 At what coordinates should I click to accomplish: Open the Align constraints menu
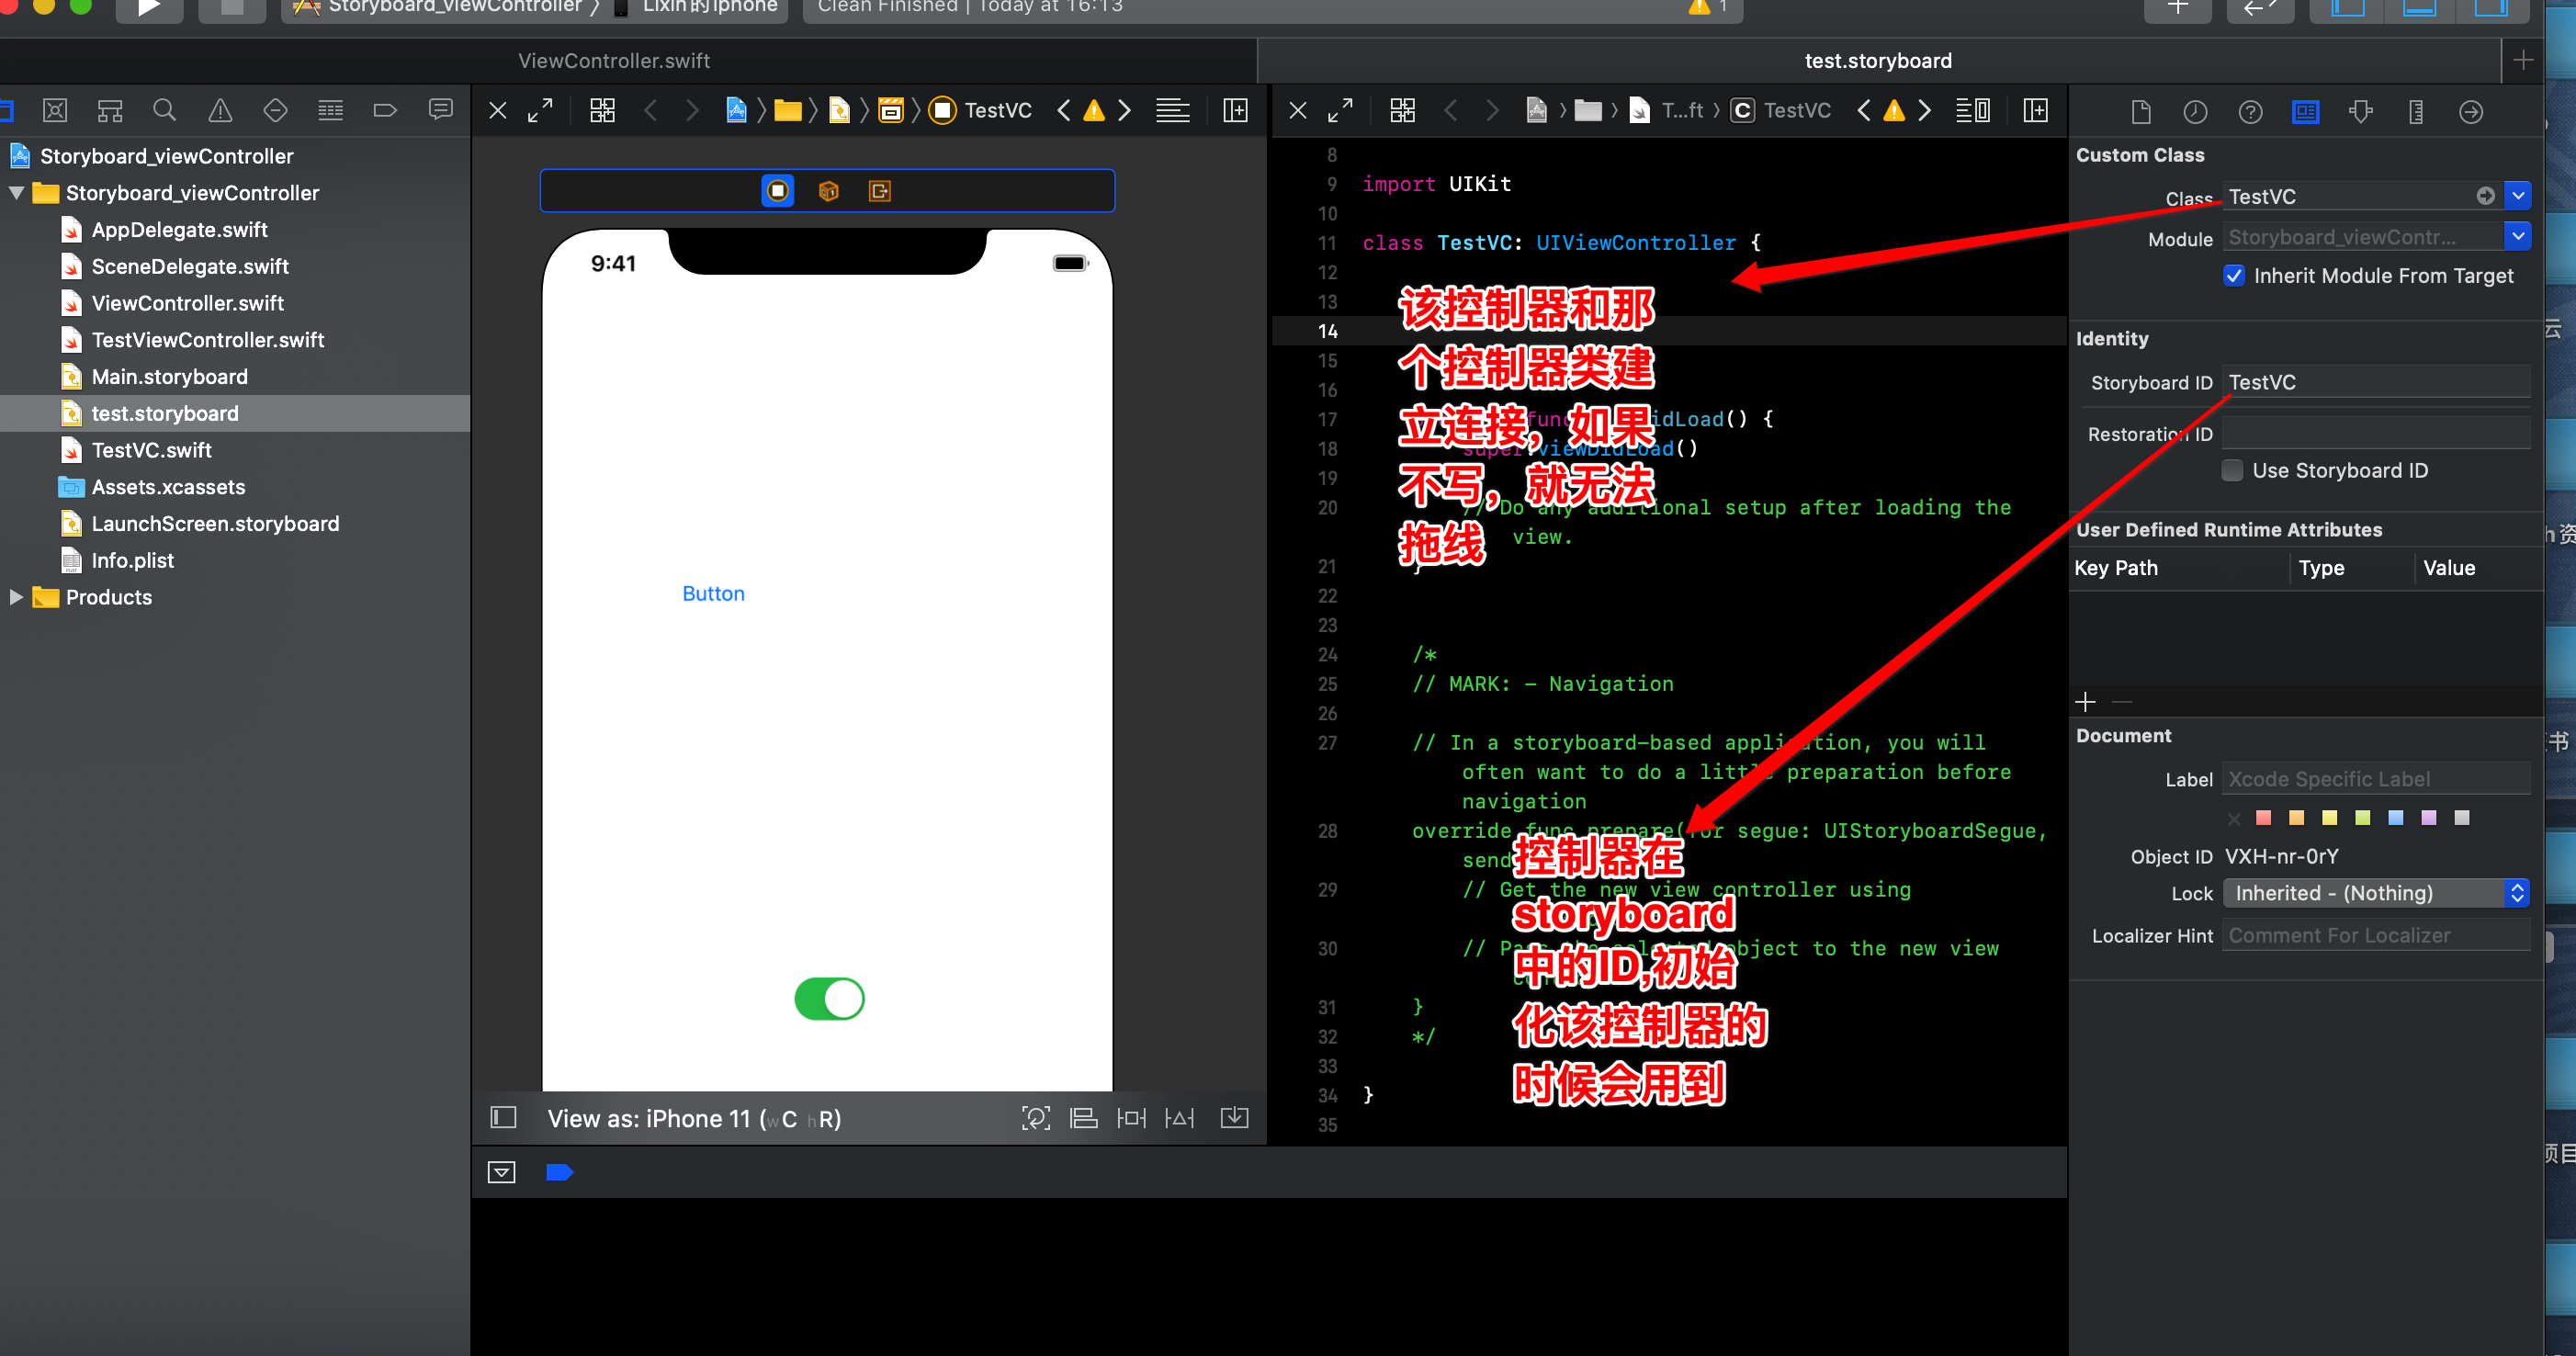1084,1118
